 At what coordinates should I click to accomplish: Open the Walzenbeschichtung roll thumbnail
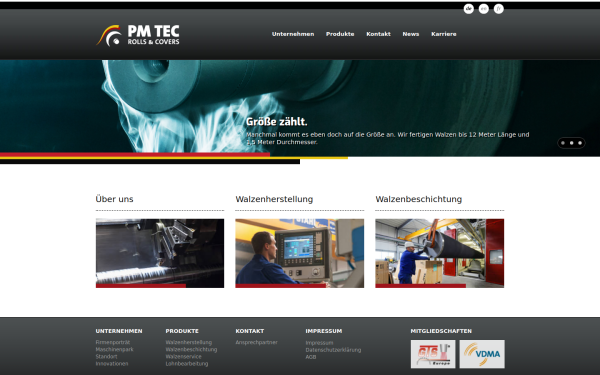440,253
